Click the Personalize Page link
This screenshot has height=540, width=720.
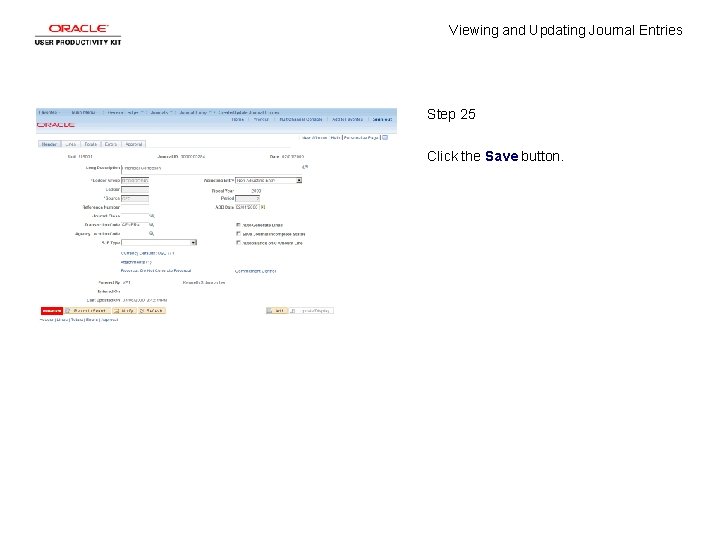coord(361,138)
